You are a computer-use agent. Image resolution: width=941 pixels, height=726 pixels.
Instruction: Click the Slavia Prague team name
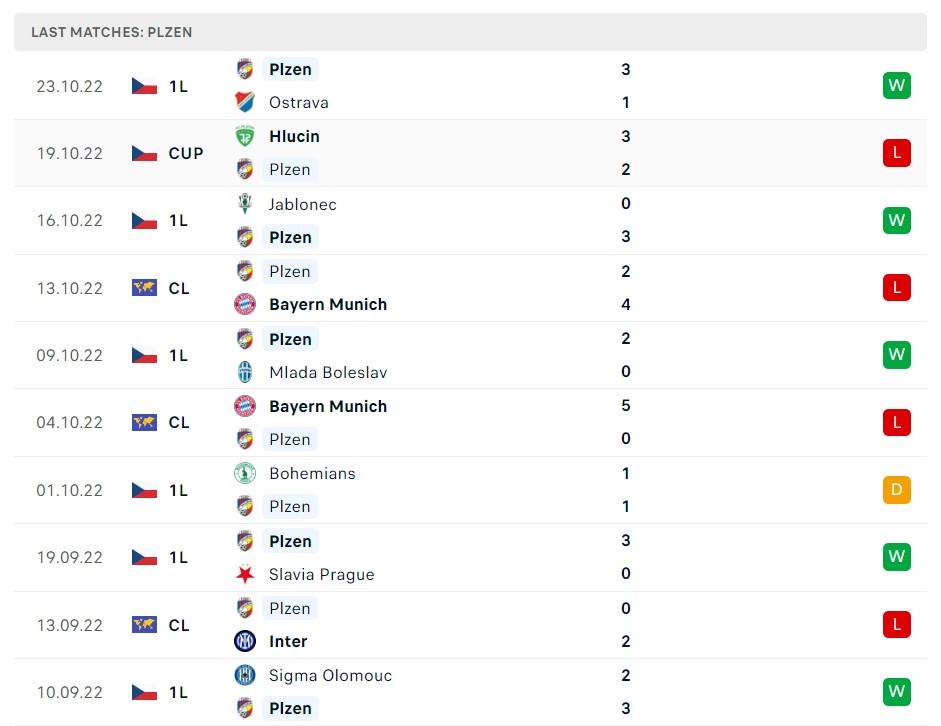point(321,574)
